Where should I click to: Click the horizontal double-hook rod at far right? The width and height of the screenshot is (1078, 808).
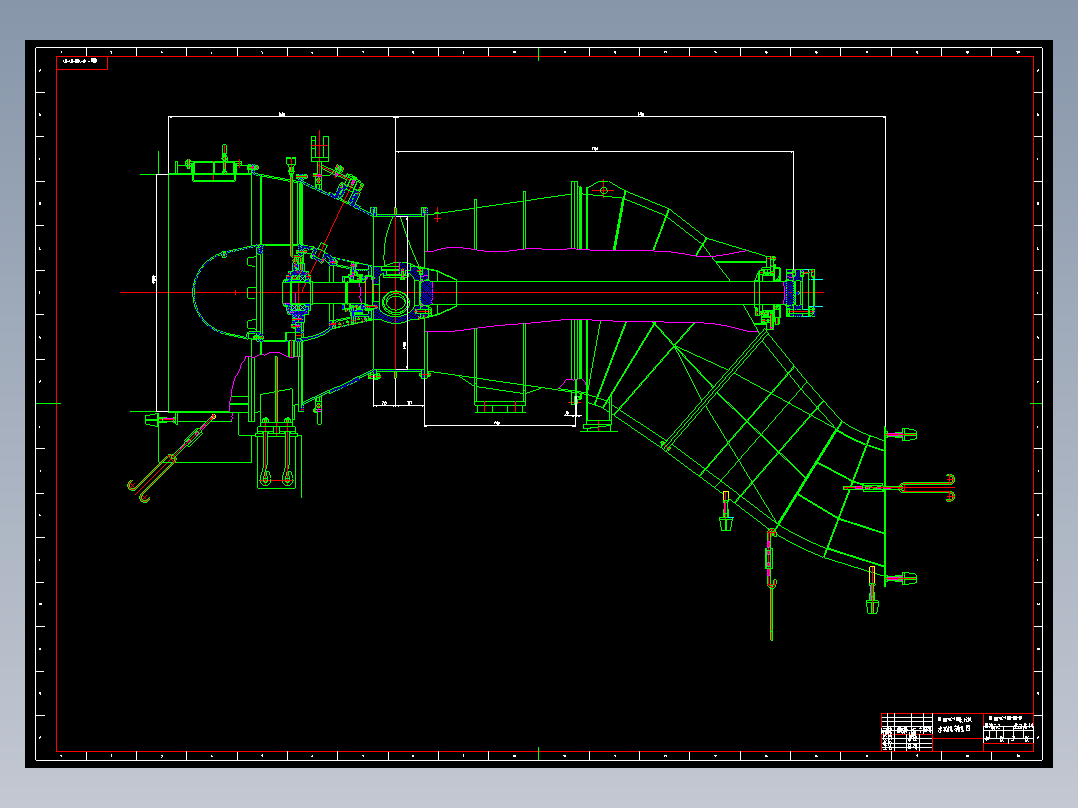(900, 488)
